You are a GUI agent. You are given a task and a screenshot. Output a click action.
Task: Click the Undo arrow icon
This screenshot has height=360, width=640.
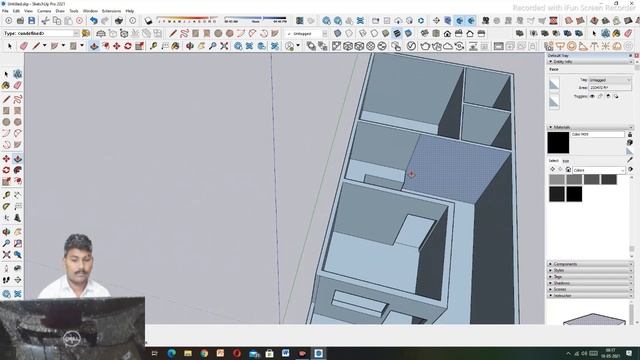click(x=94, y=20)
